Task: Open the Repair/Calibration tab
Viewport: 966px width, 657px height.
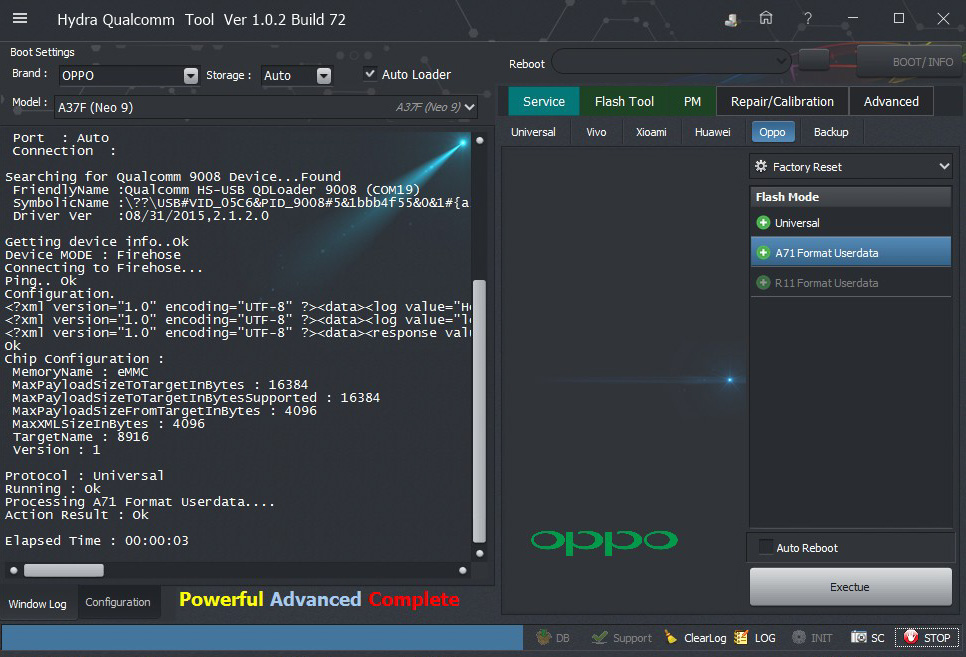Action: pyautogui.click(x=782, y=101)
